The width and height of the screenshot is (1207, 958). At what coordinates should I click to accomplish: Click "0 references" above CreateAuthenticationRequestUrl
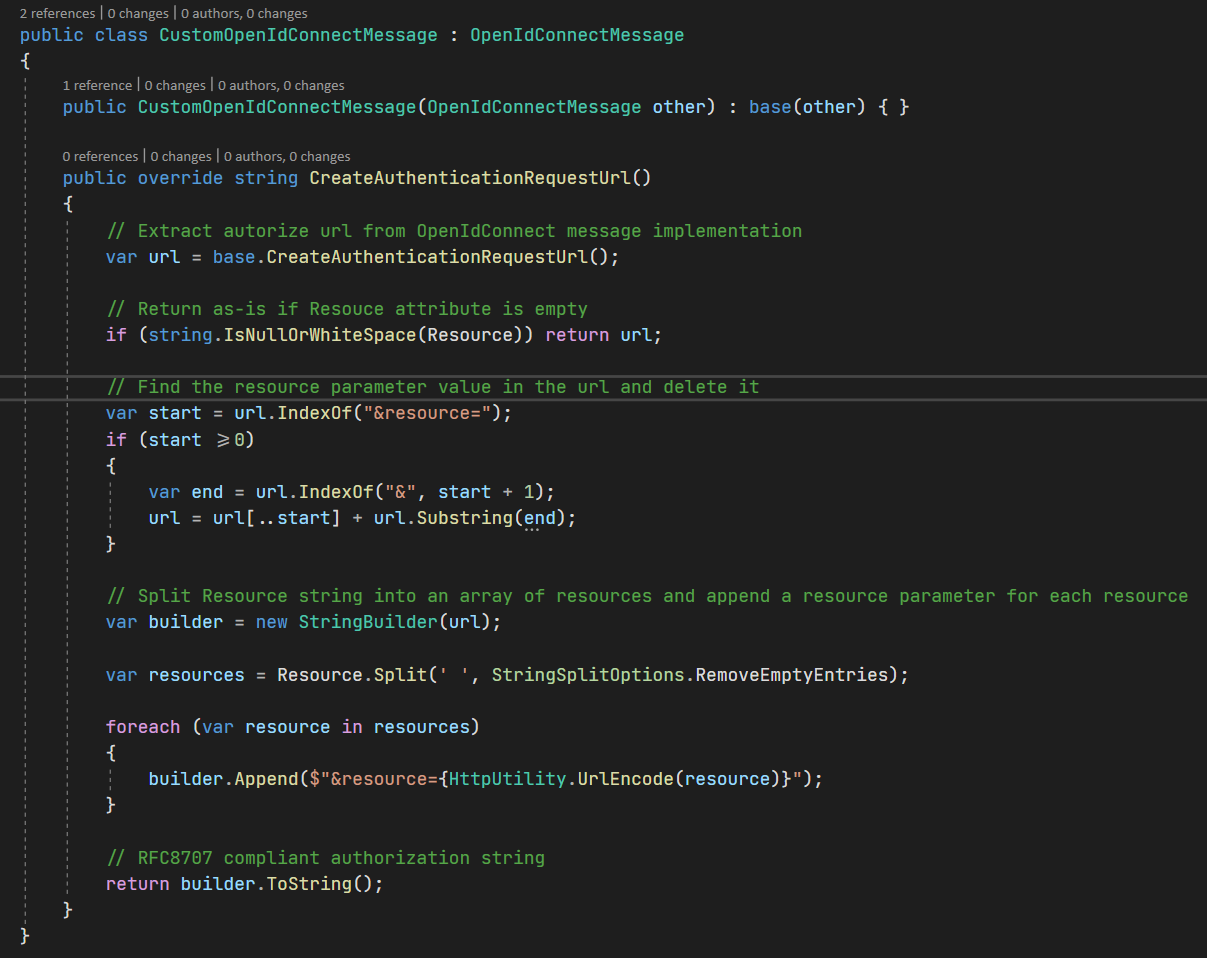100,156
